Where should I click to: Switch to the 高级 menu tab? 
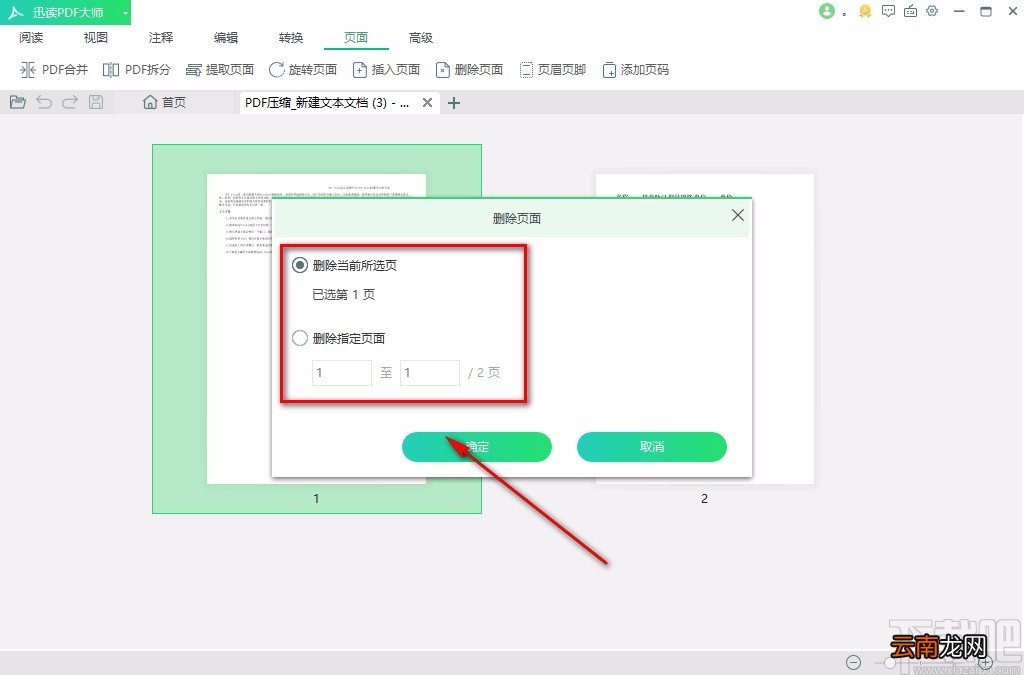click(x=421, y=38)
